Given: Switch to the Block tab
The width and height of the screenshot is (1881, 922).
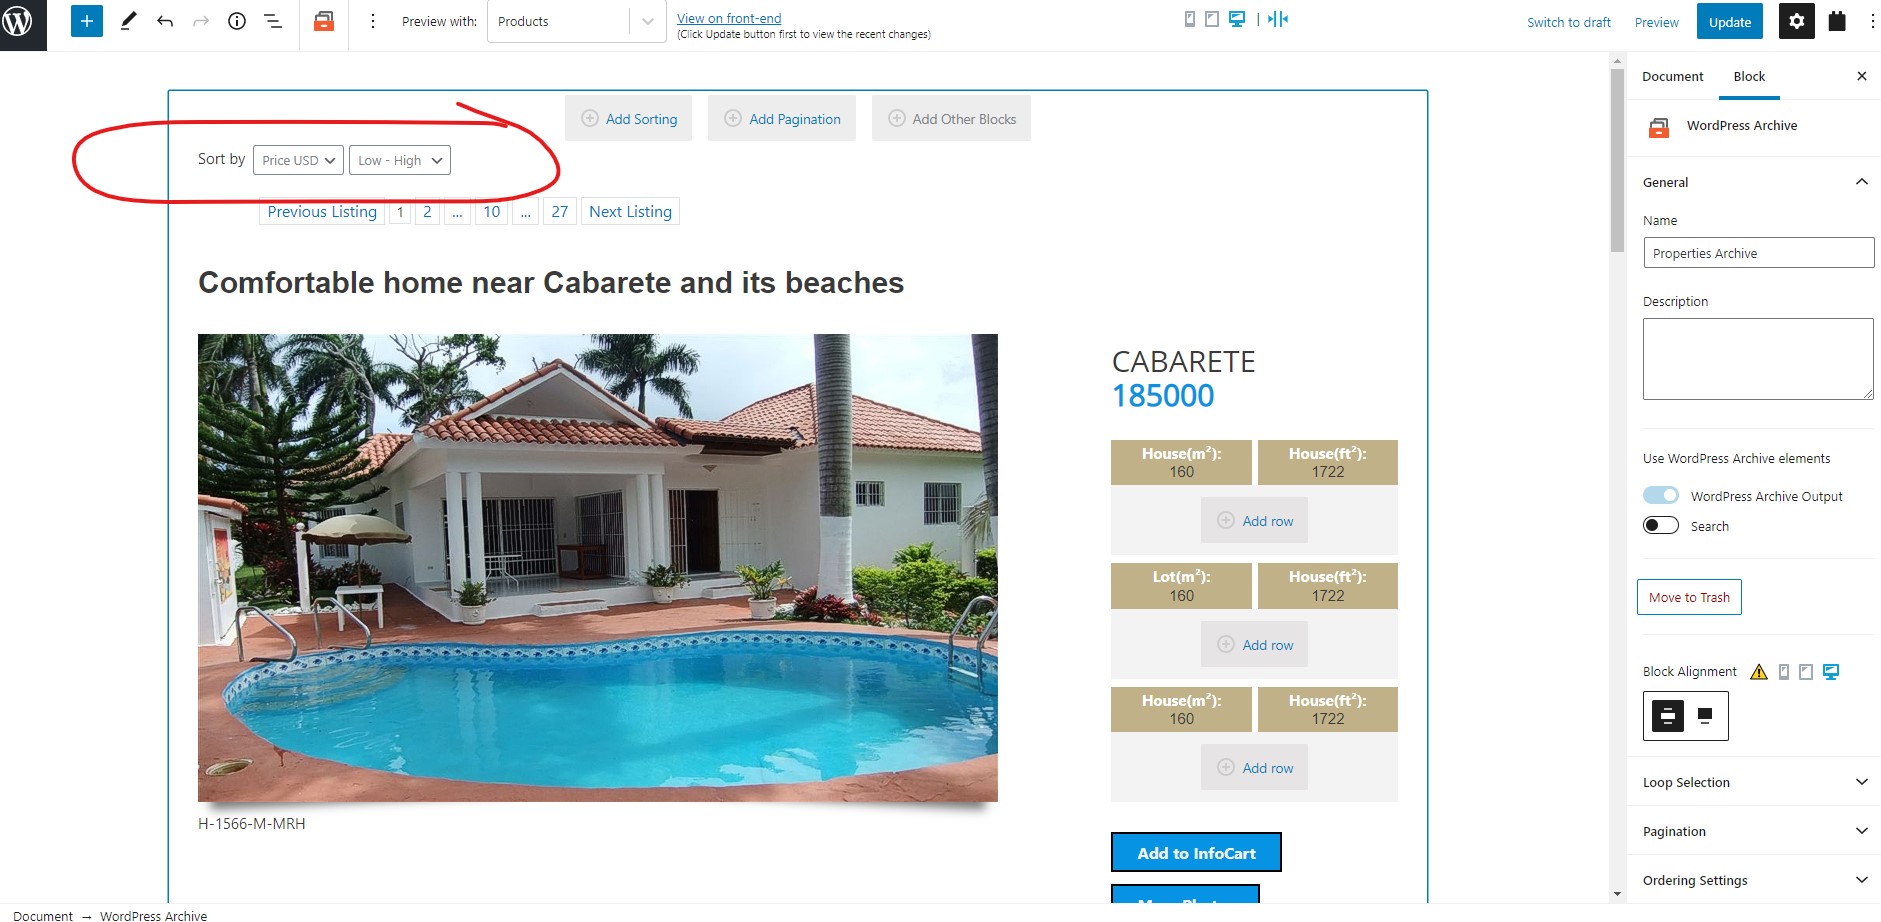Looking at the screenshot, I should 1749,76.
